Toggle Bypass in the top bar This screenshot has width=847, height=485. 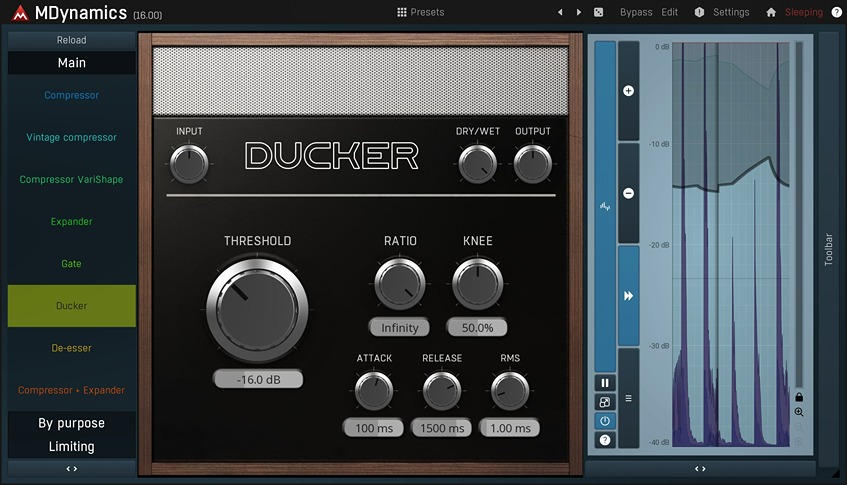635,13
